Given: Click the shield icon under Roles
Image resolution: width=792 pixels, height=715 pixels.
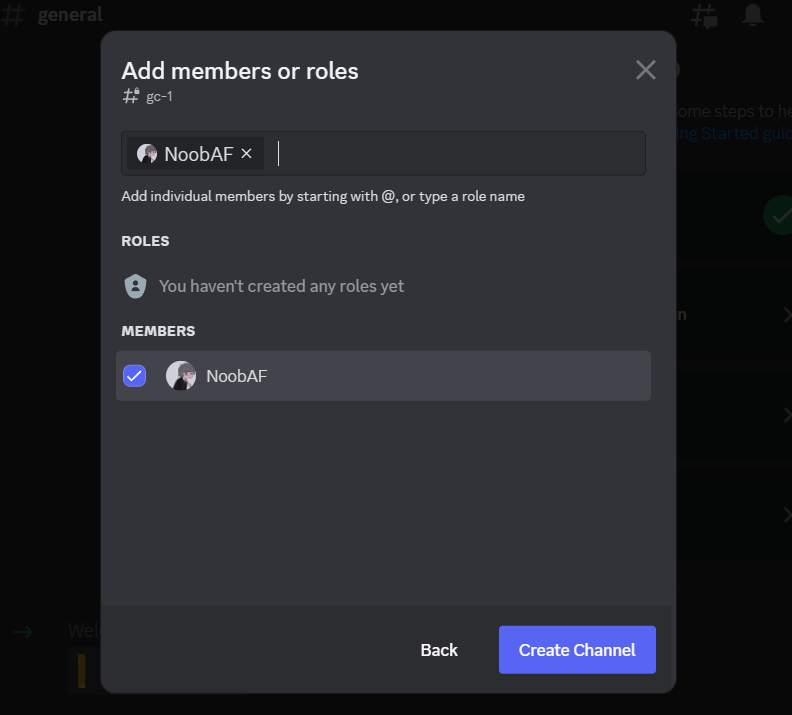Looking at the screenshot, I should tap(135, 286).
